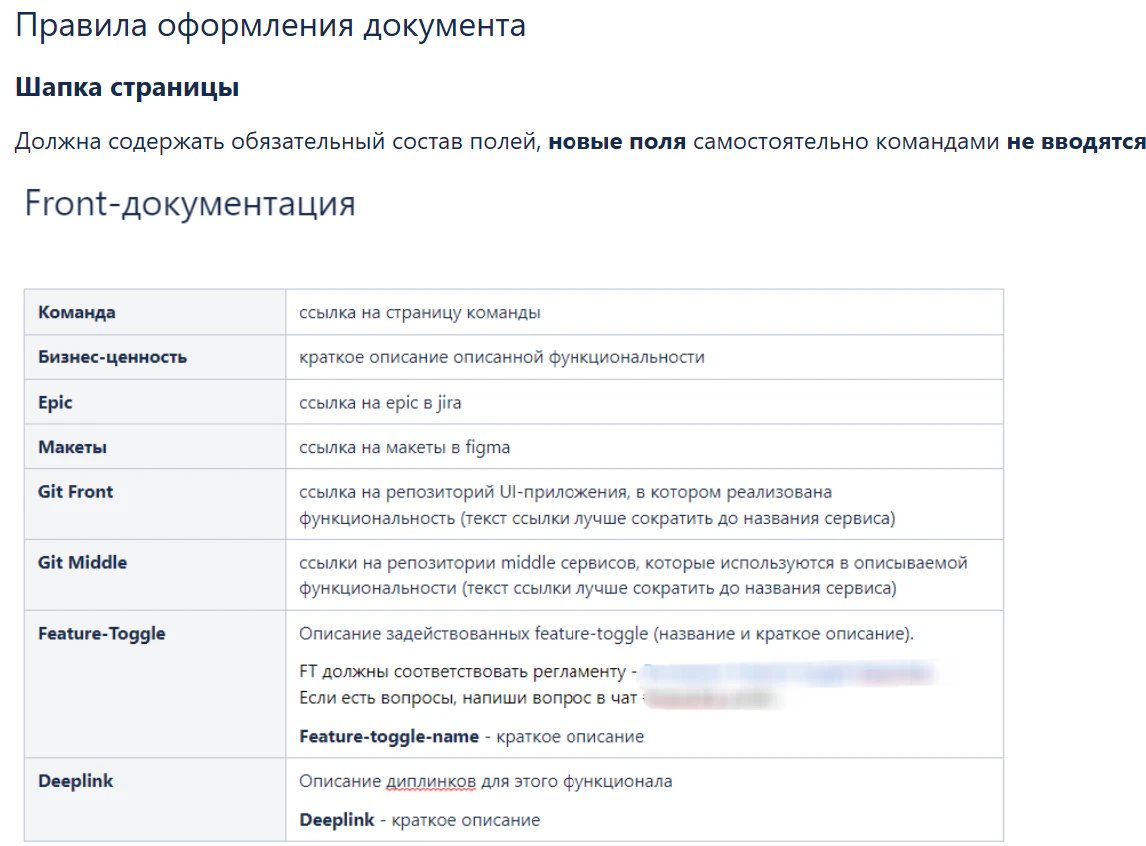The width and height of the screenshot is (1146, 846).
Task: Click the bold words "новые поля"
Action: [x=617, y=141]
